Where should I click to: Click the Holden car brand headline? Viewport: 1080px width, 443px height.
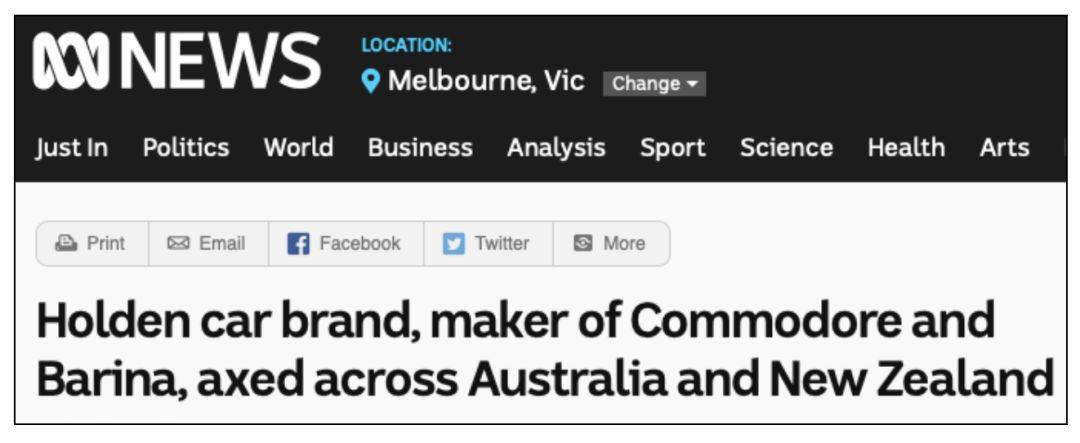click(x=545, y=351)
